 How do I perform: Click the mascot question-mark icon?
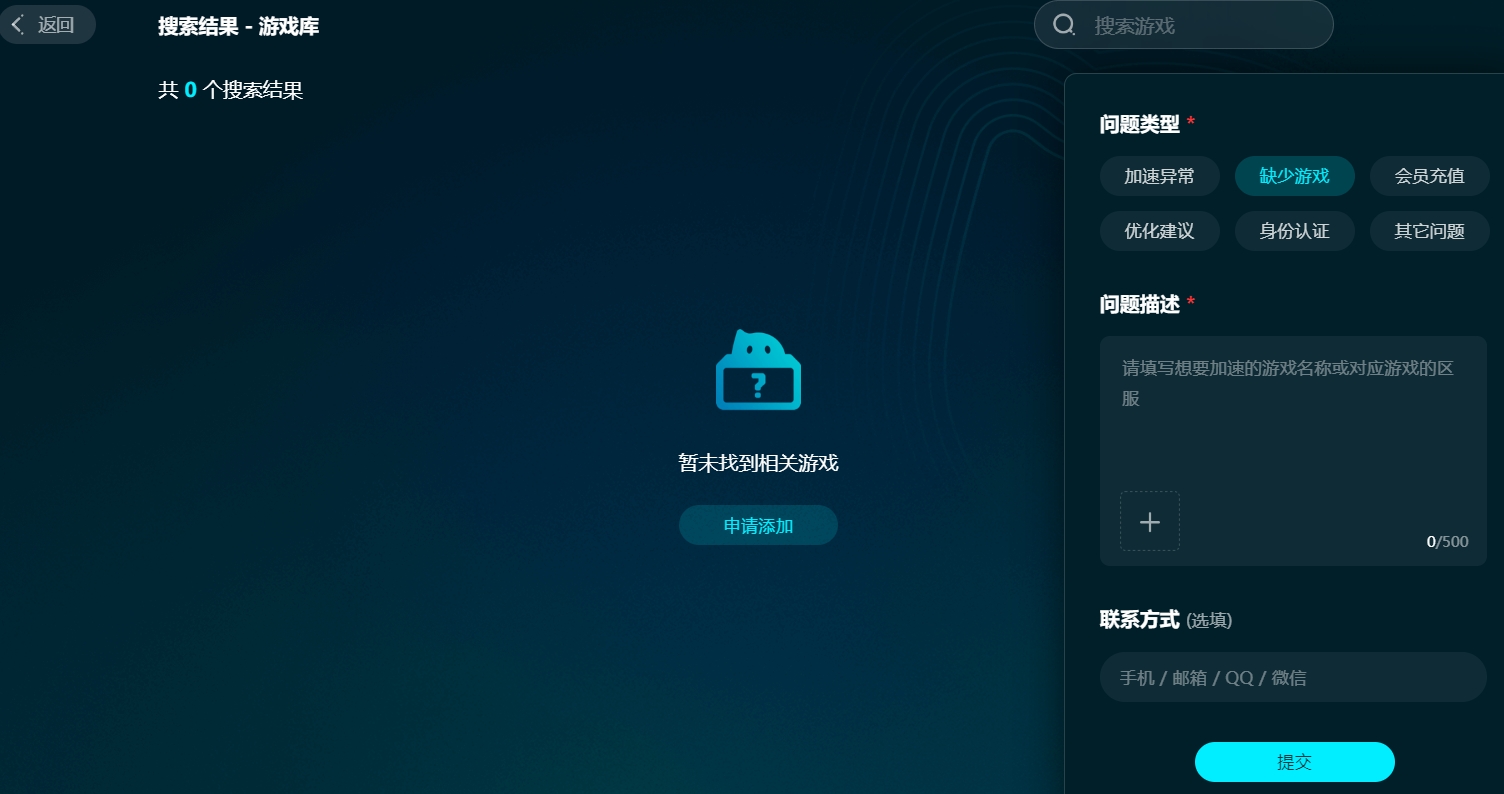click(x=758, y=370)
